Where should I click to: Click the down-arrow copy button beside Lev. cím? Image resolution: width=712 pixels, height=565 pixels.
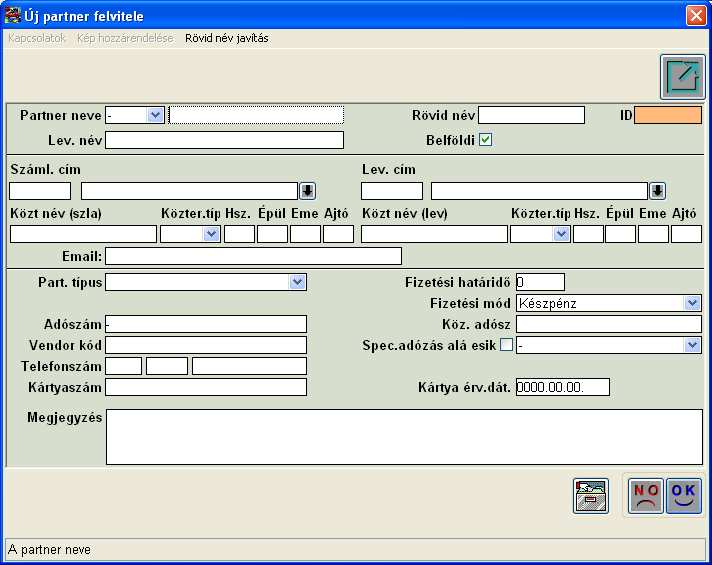coord(658,191)
